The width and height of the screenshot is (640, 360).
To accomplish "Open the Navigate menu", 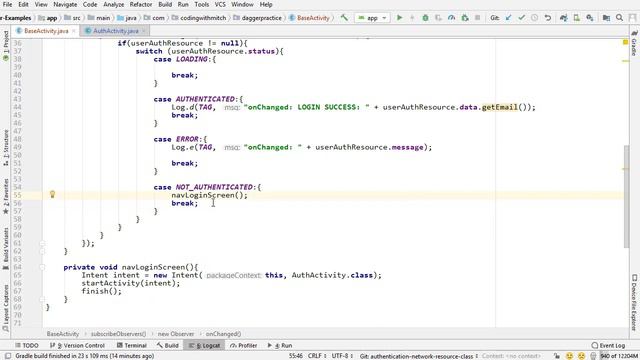I will pyautogui.click(x=65, y=4).
